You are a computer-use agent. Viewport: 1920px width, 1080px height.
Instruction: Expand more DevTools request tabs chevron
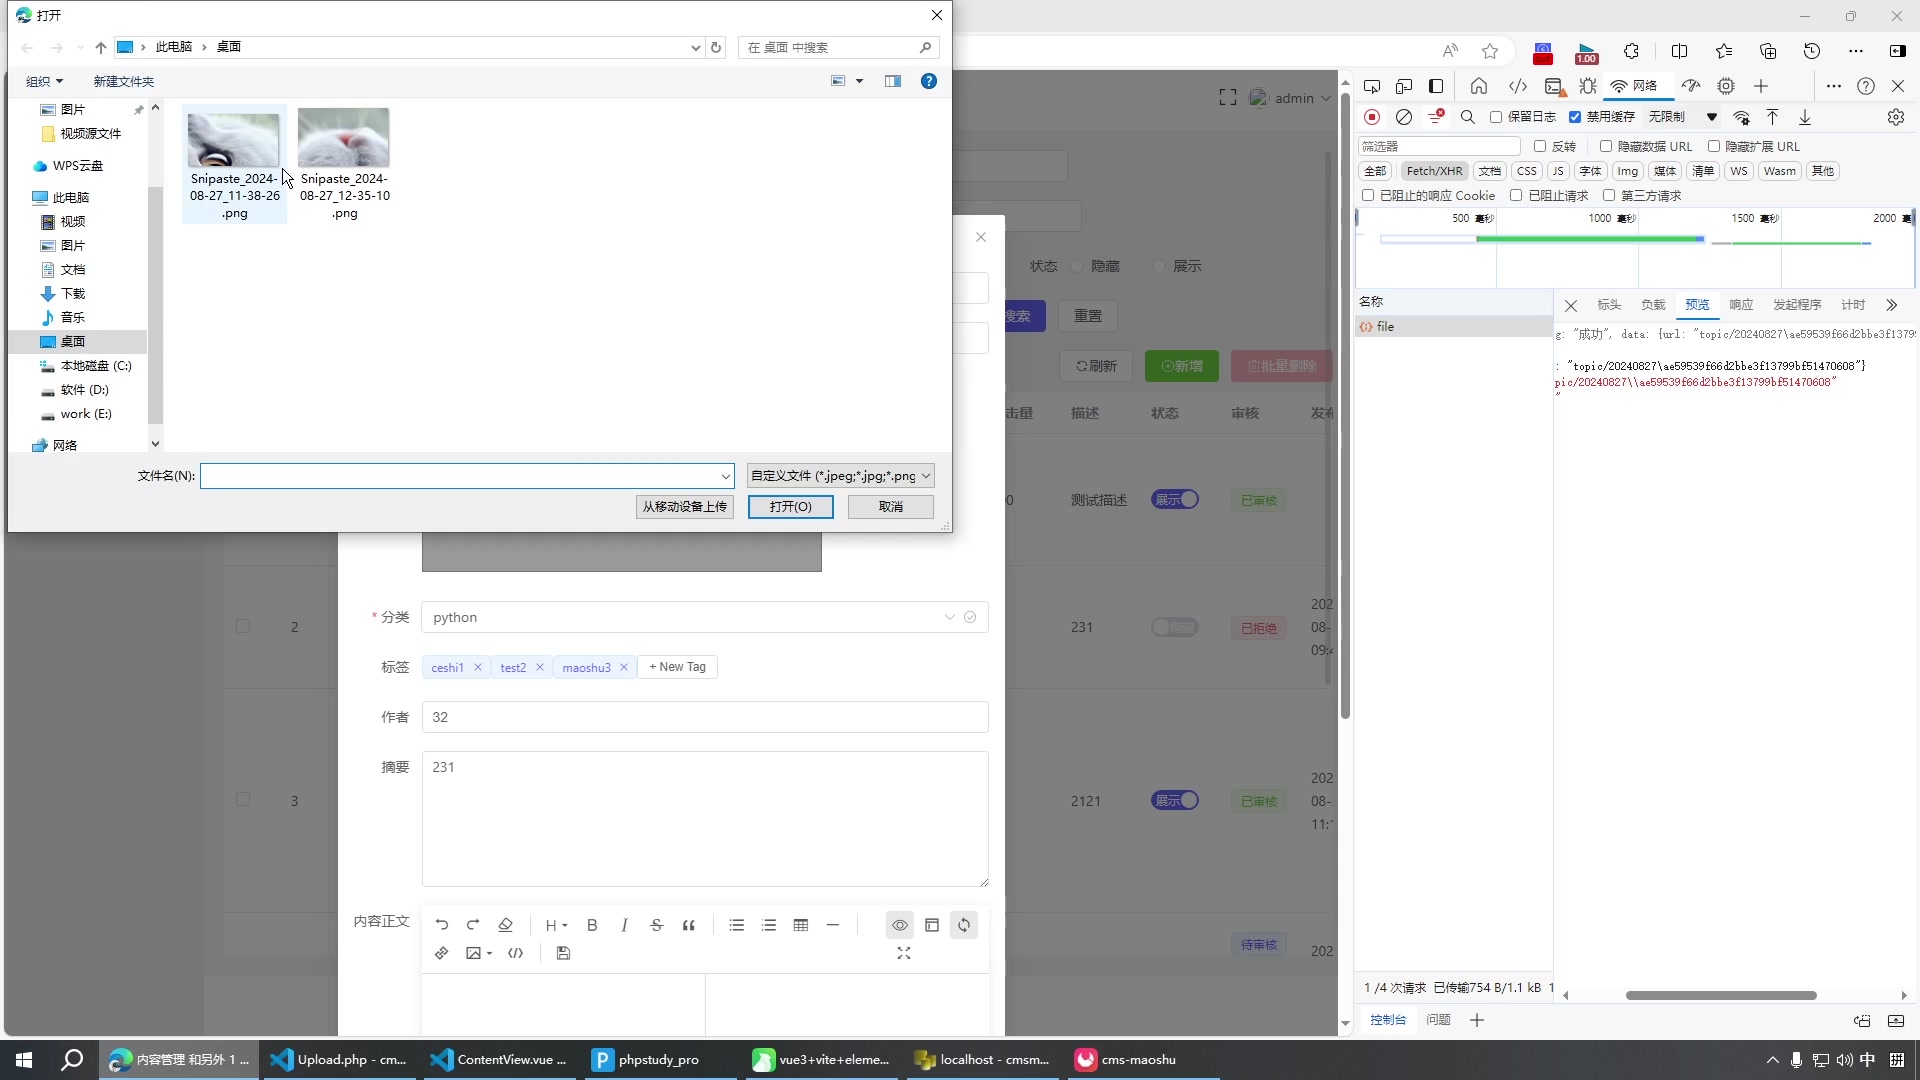pyautogui.click(x=1891, y=305)
